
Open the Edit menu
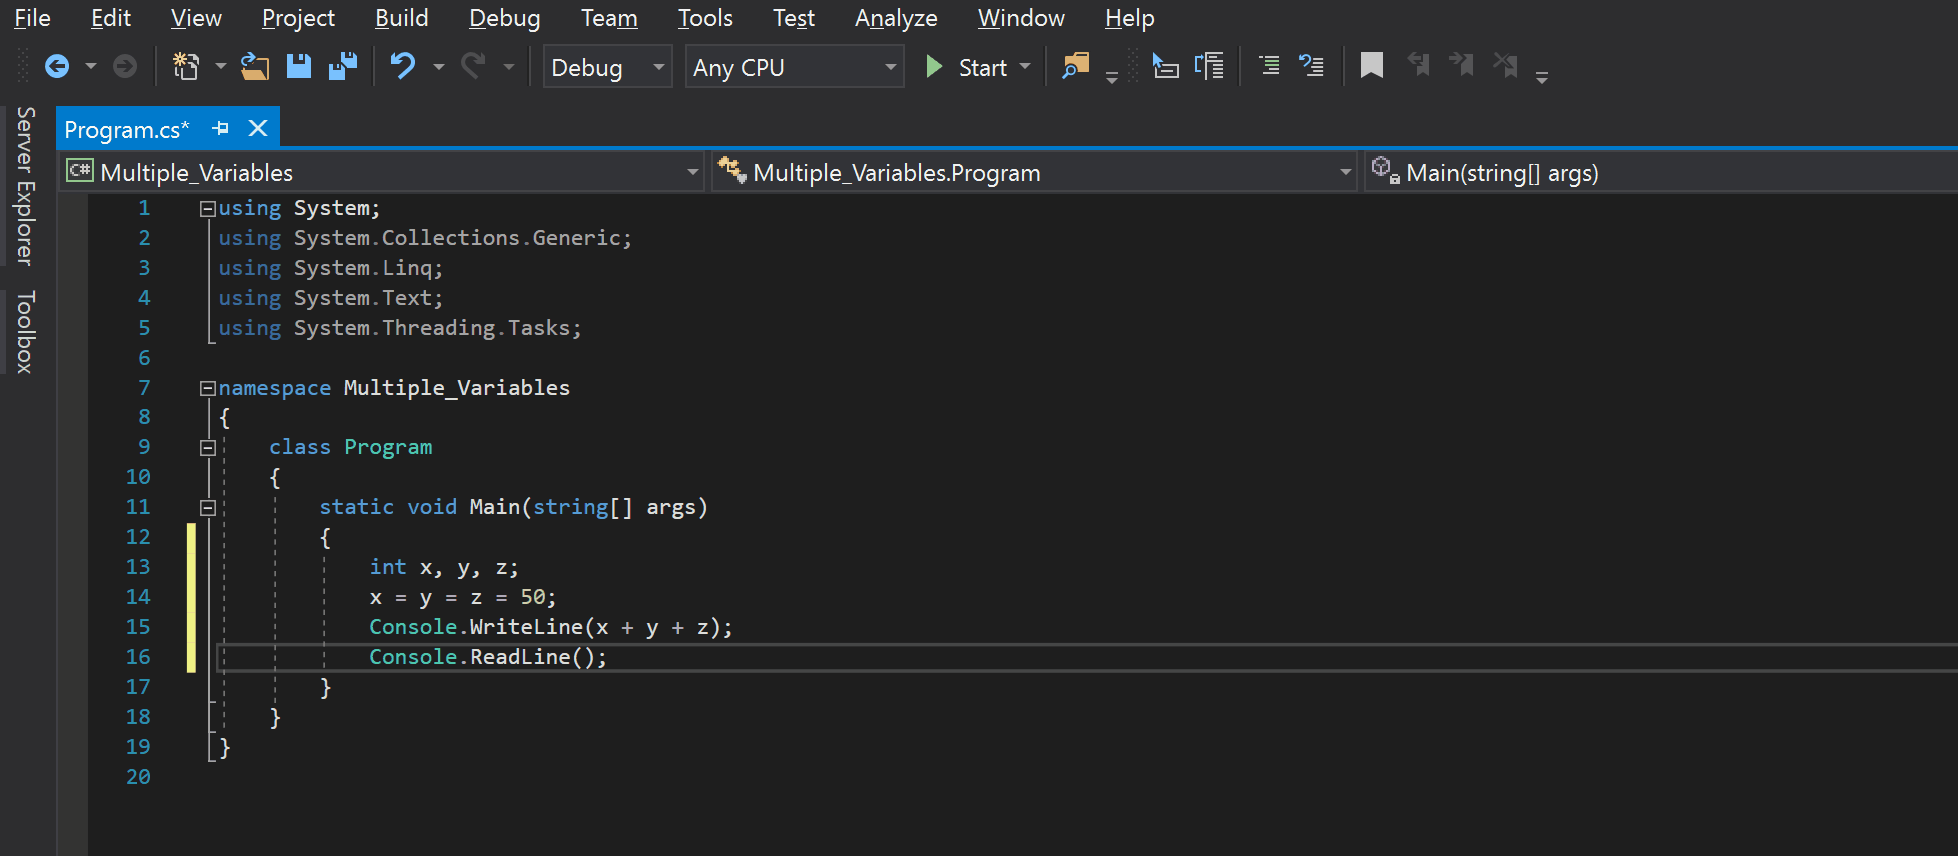(x=110, y=18)
